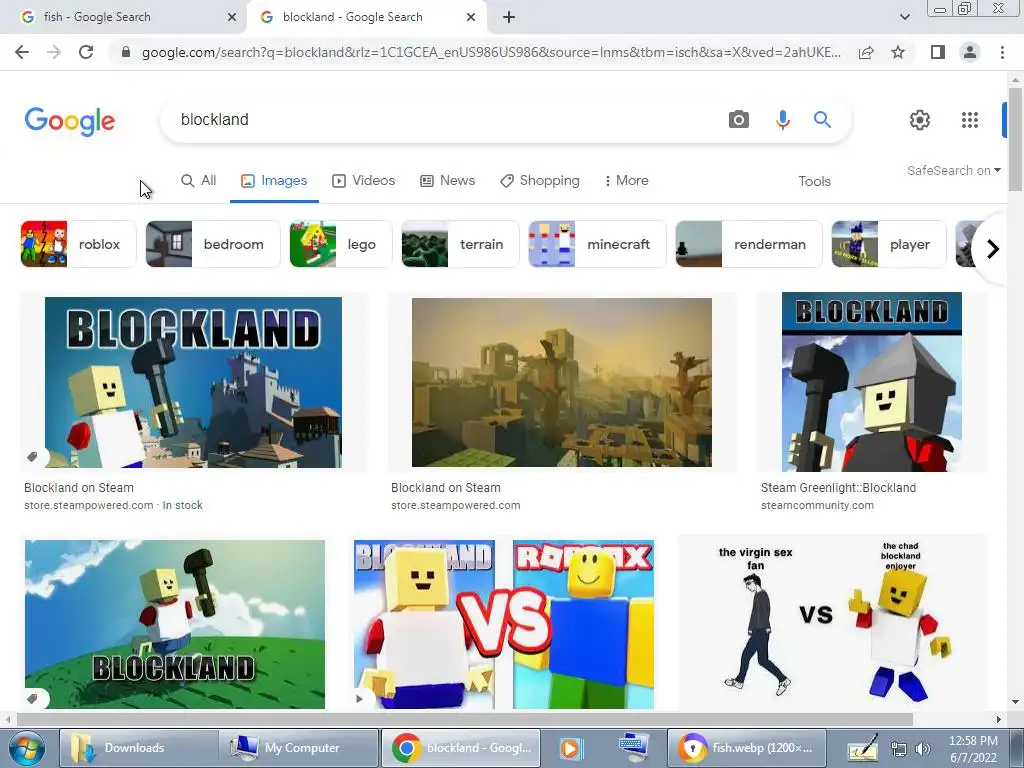This screenshot has height=768, width=1024.
Task: Filter by bedroom suggestion chip
Action: tap(213, 244)
